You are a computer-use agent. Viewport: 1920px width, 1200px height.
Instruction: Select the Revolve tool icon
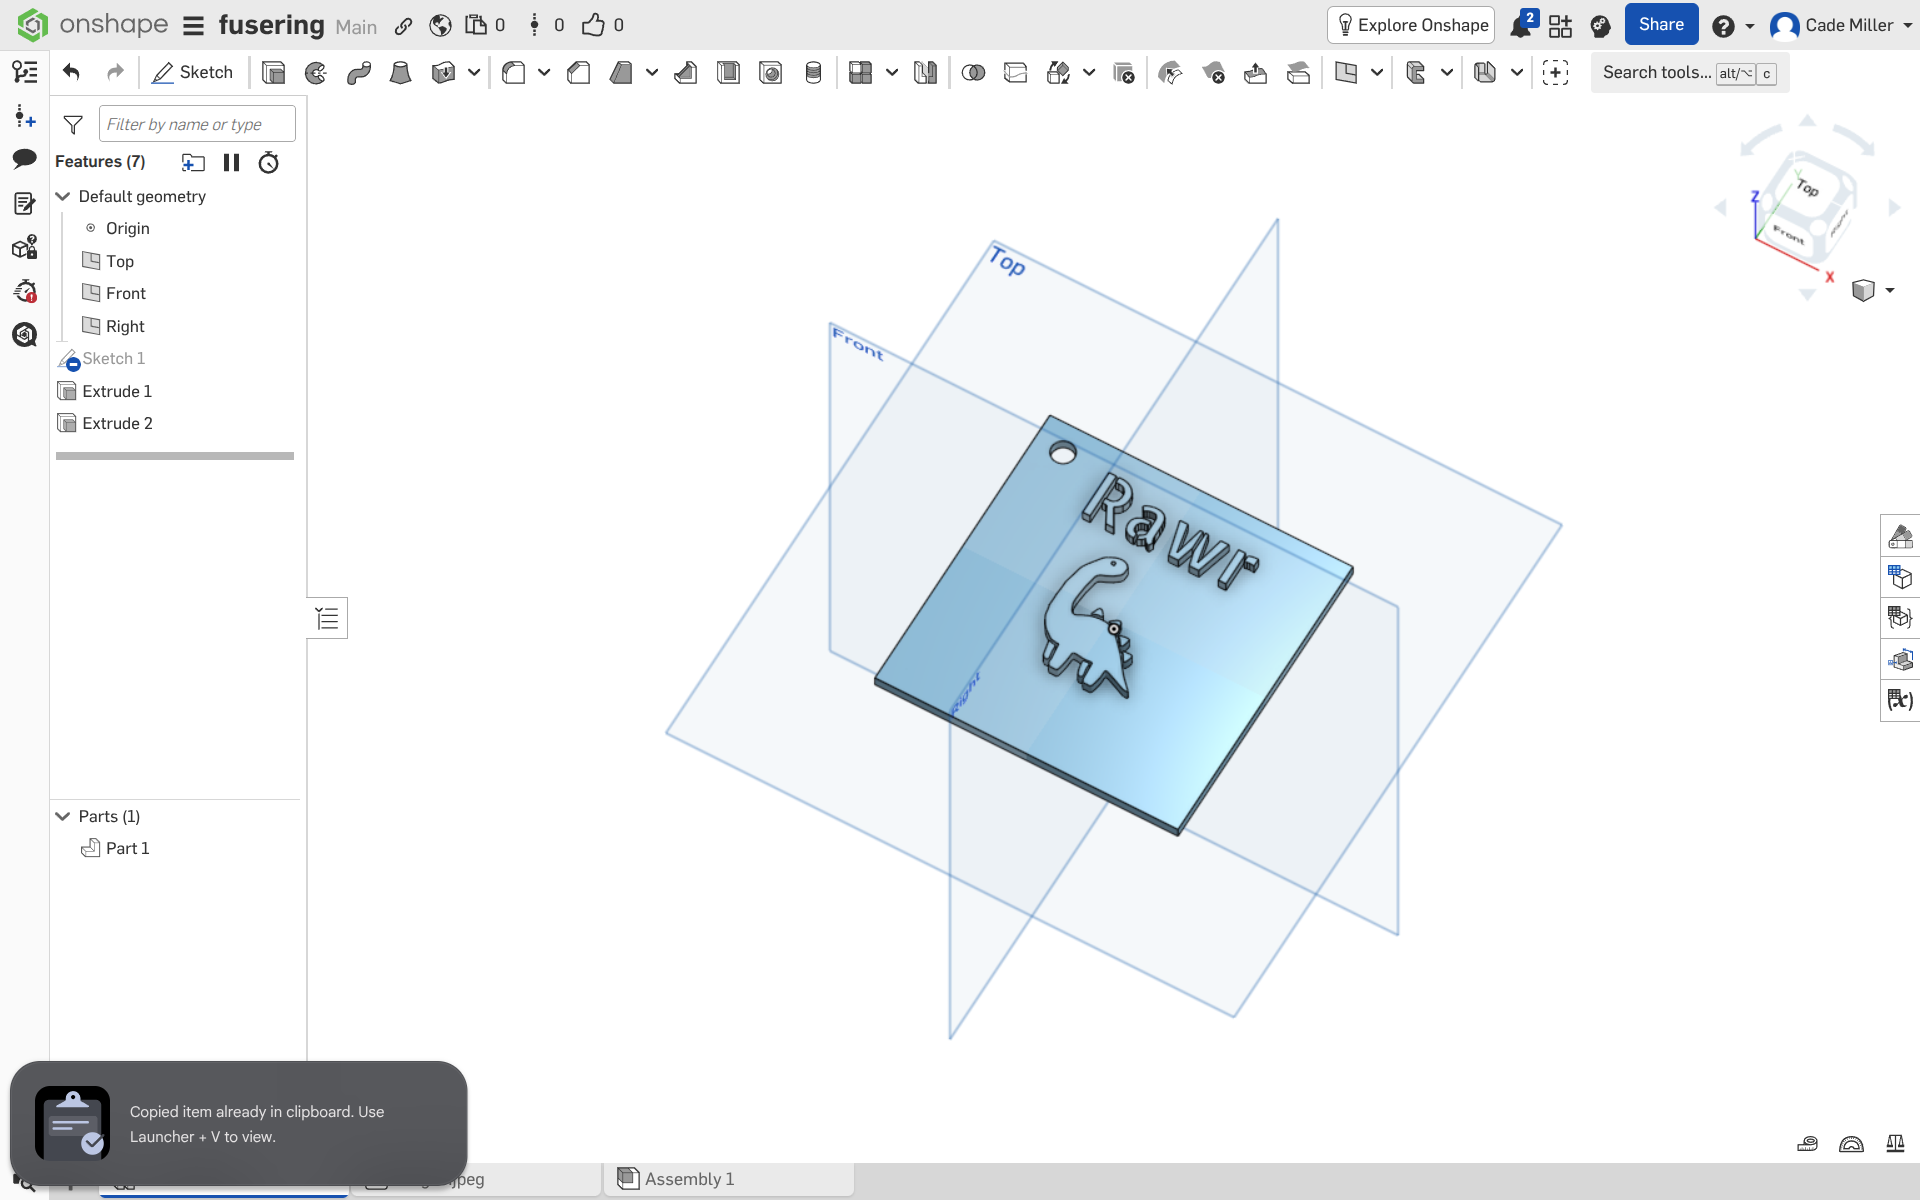click(316, 72)
